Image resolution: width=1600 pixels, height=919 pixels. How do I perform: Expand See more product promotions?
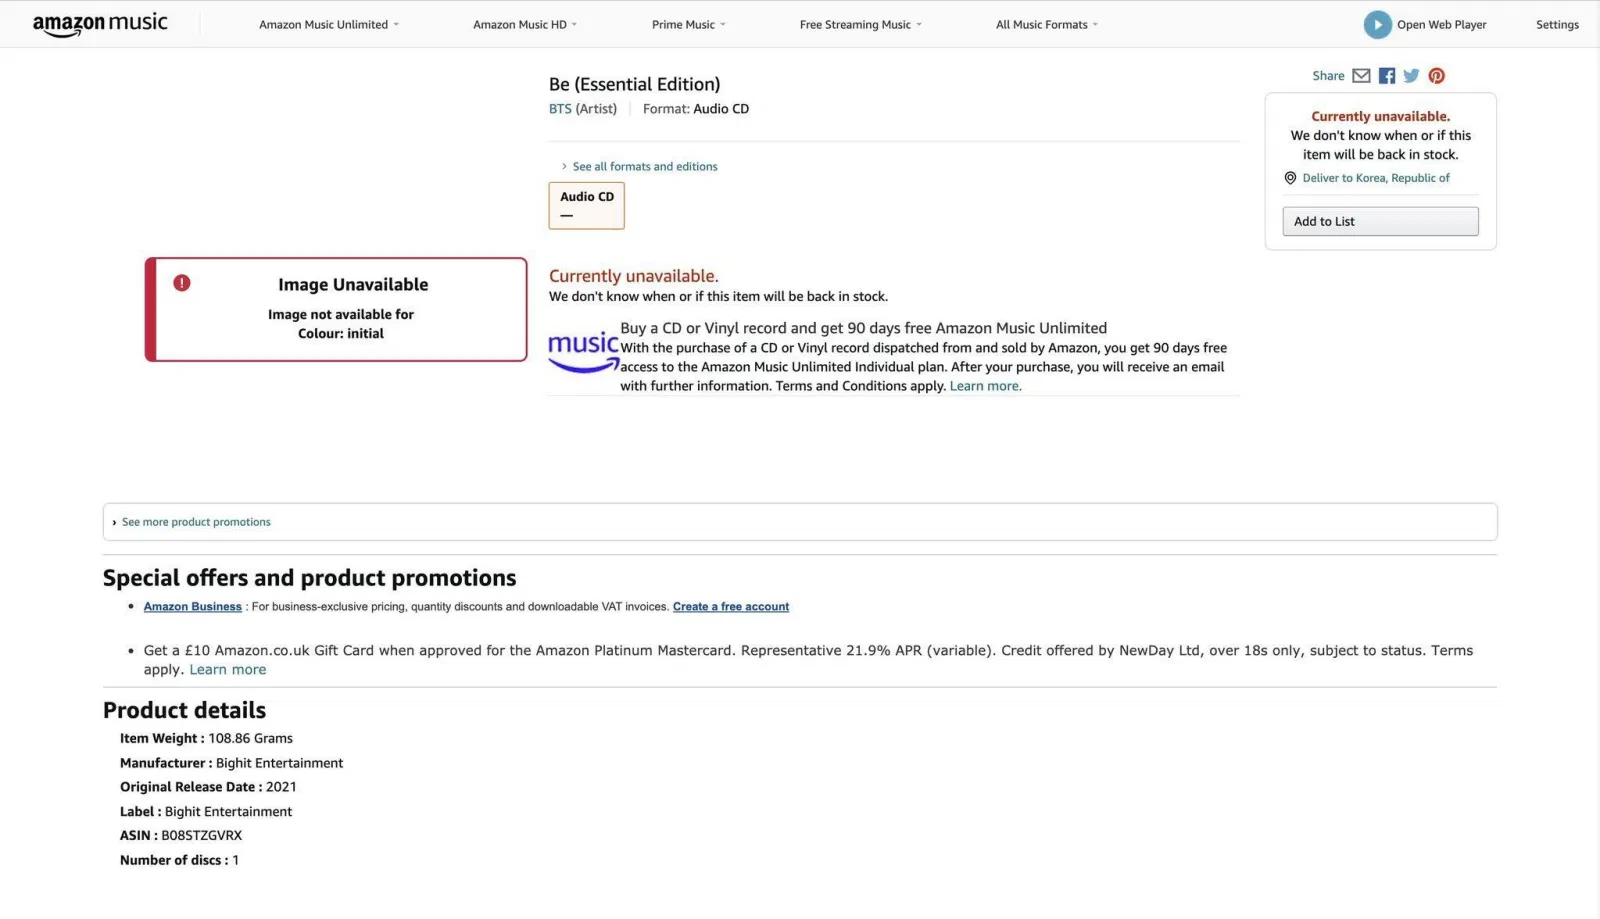[x=195, y=521]
